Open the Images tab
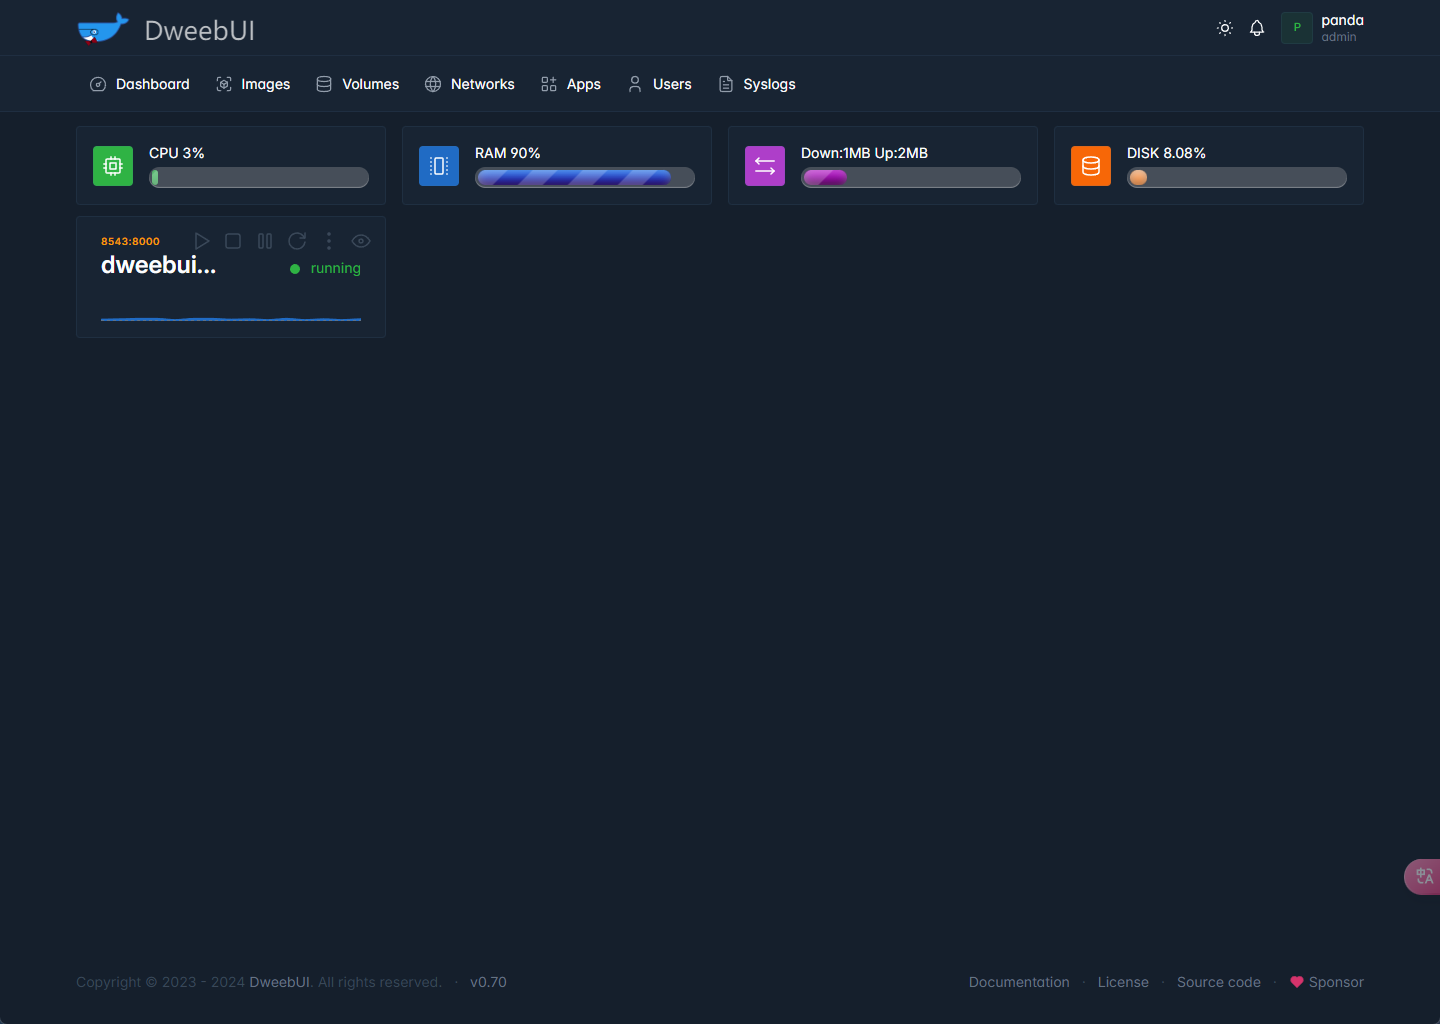The image size is (1440, 1024). 253,84
